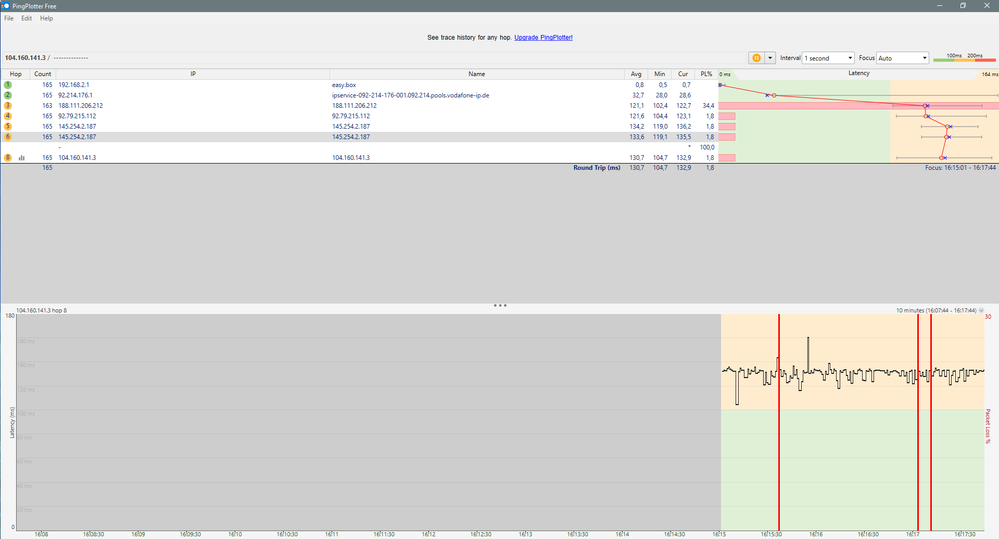Click the 100ms/200ms latency color legend bar
The image size is (999, 539).
coord(964,58)
